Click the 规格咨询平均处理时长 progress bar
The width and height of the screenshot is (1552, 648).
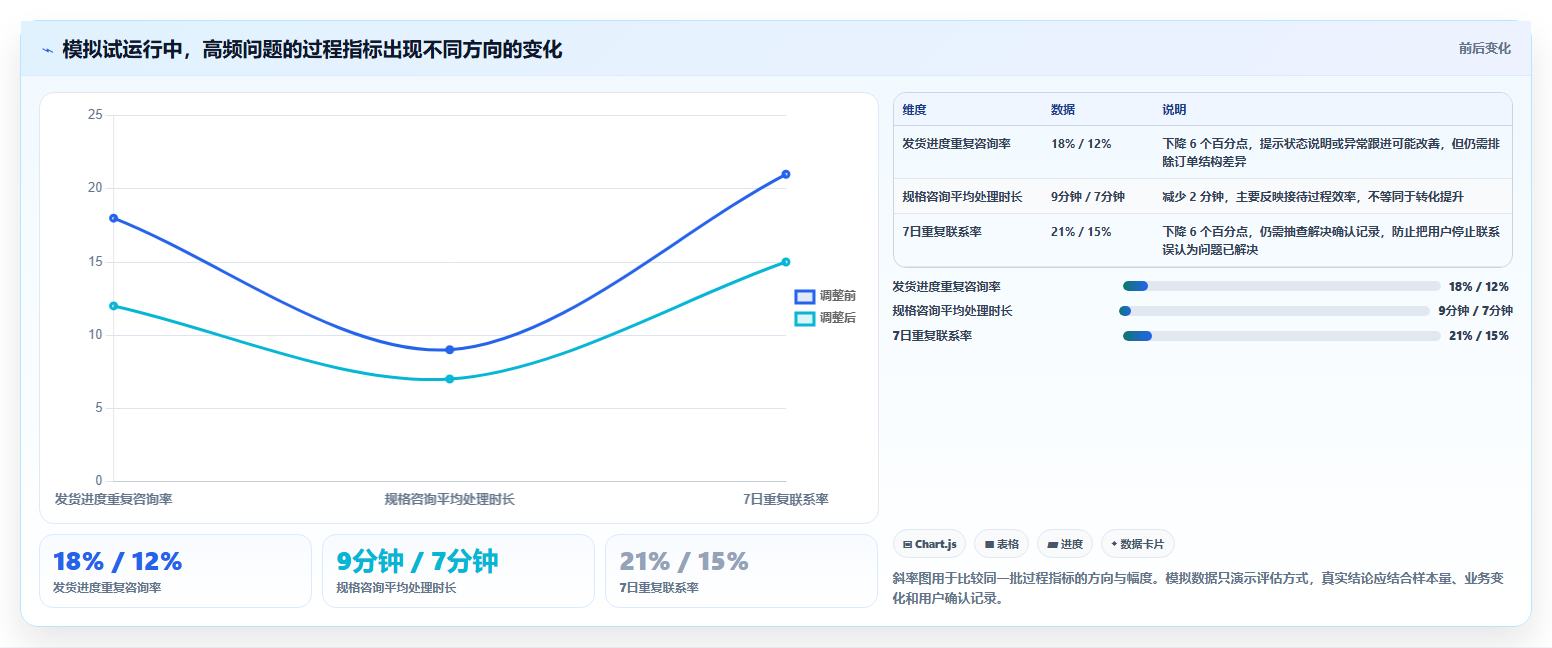(x=1275, y=311)
